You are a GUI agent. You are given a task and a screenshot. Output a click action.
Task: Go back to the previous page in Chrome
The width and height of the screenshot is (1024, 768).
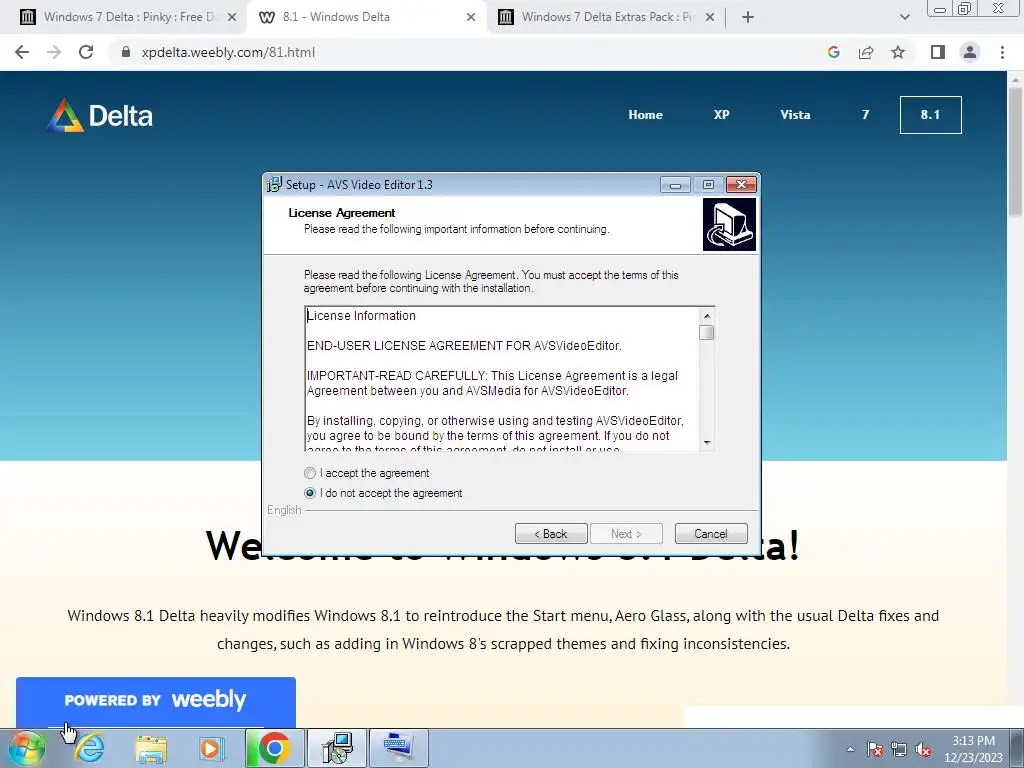point(22,52)
